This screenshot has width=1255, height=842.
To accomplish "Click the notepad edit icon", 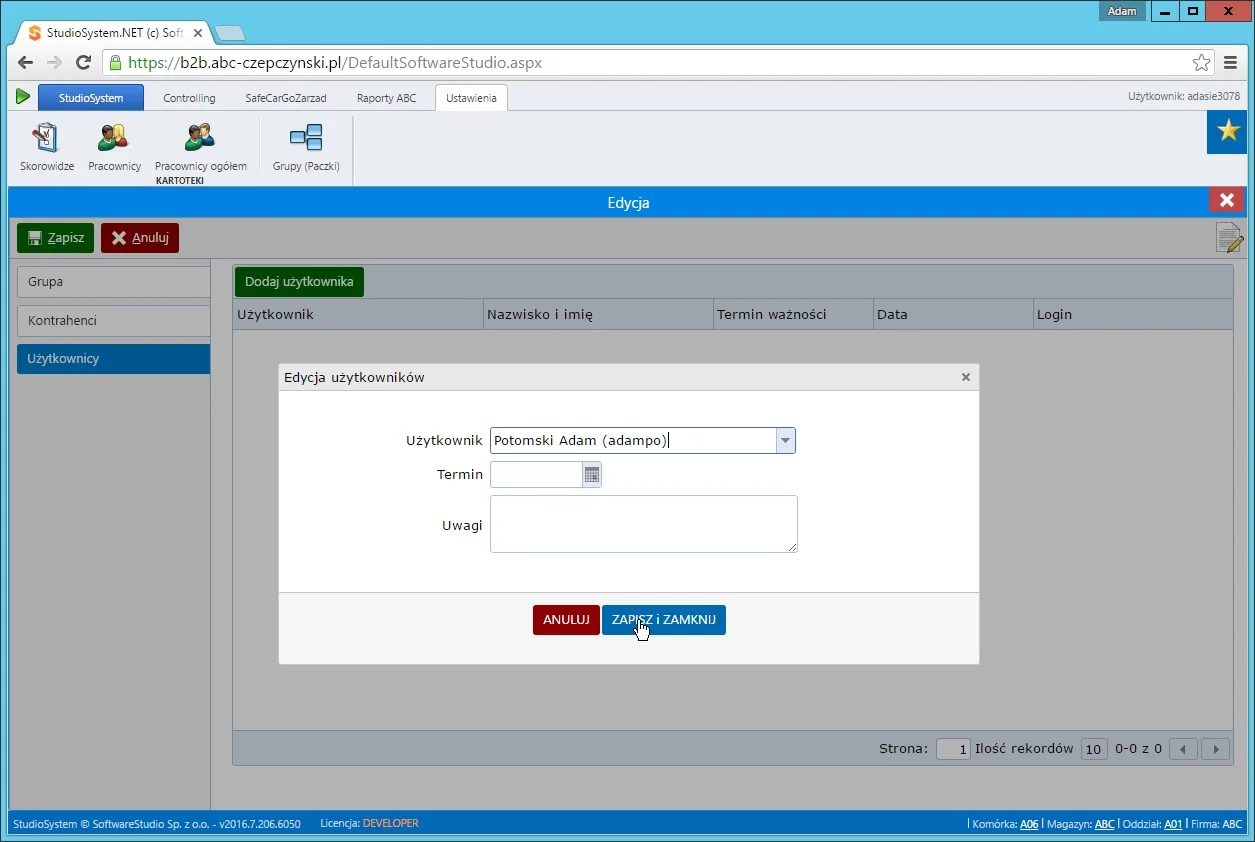I will point(1229,238).
